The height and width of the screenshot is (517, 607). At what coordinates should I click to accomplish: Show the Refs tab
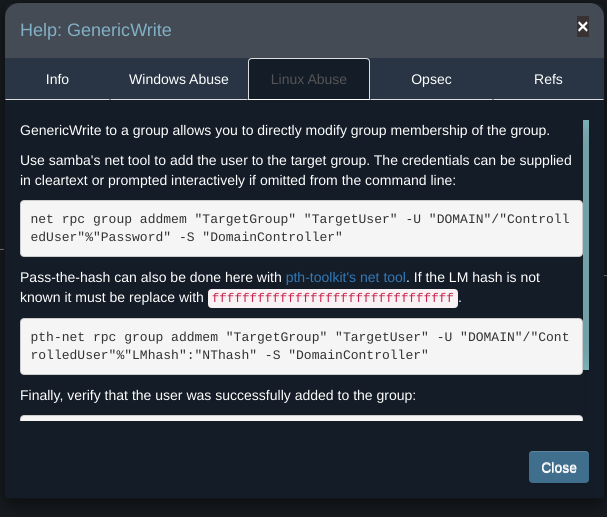pyautogui.click(x=548, y=79)
